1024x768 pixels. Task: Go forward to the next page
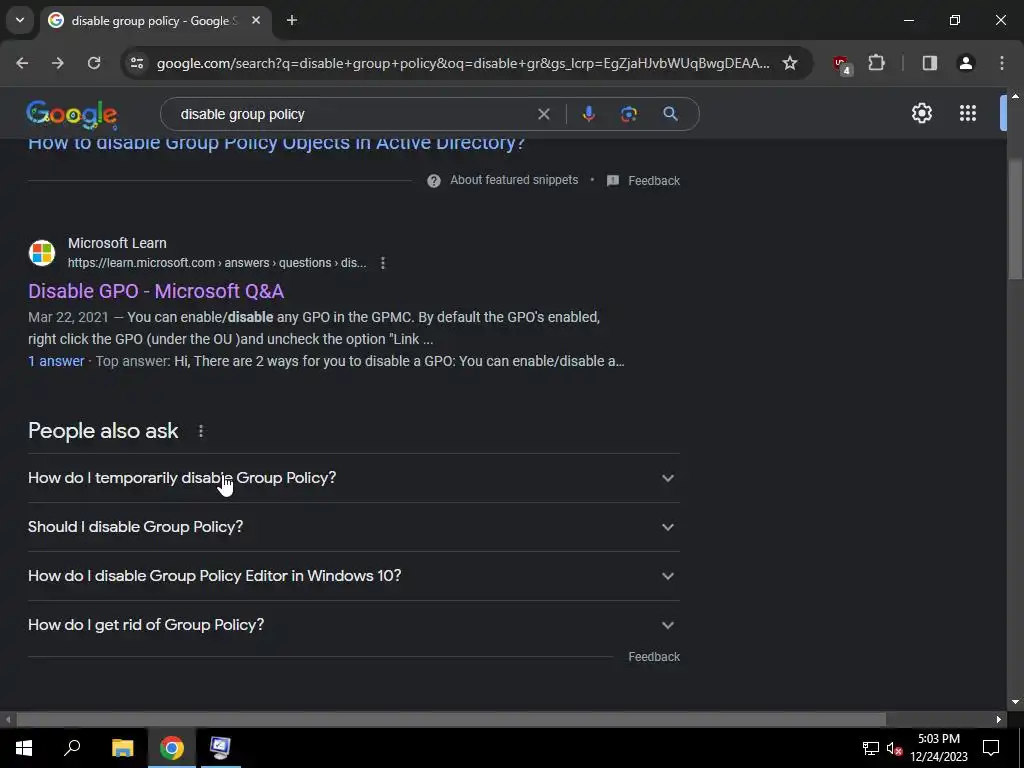[57, 63]
